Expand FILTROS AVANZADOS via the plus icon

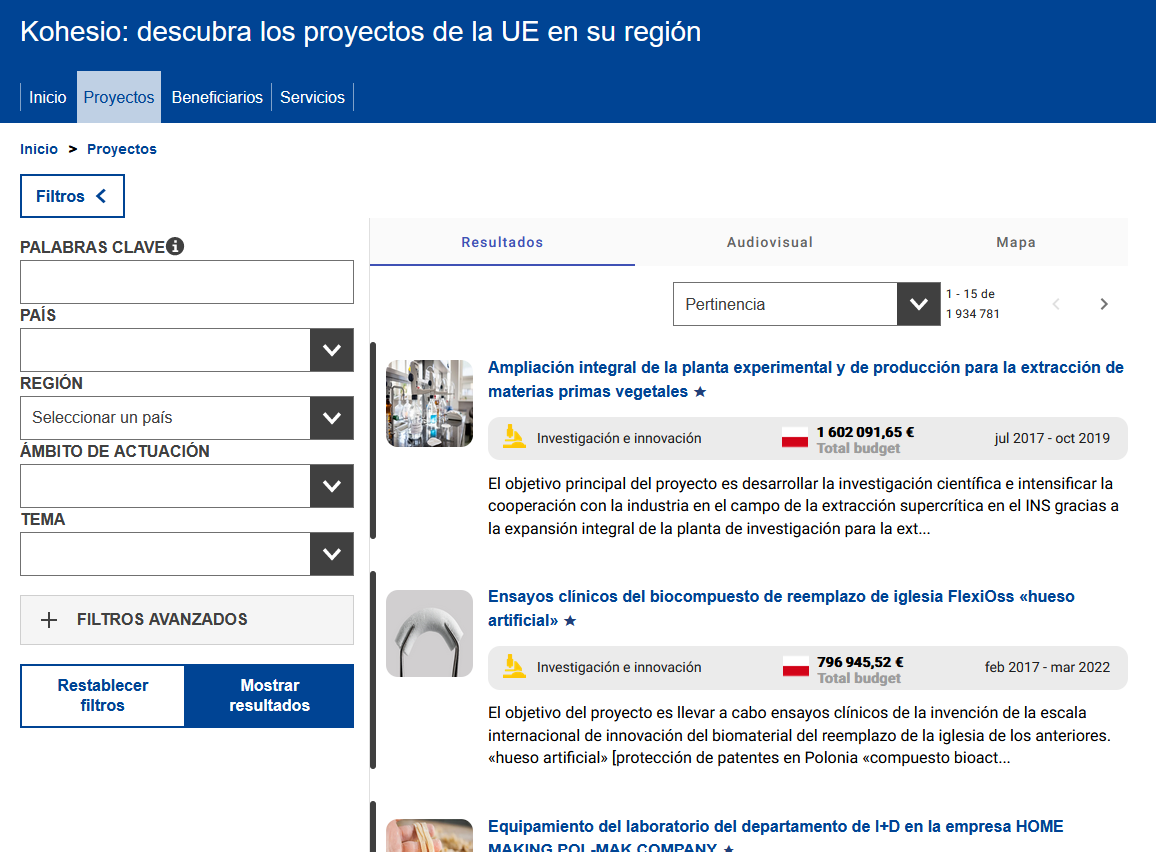(x=49, y=620)
